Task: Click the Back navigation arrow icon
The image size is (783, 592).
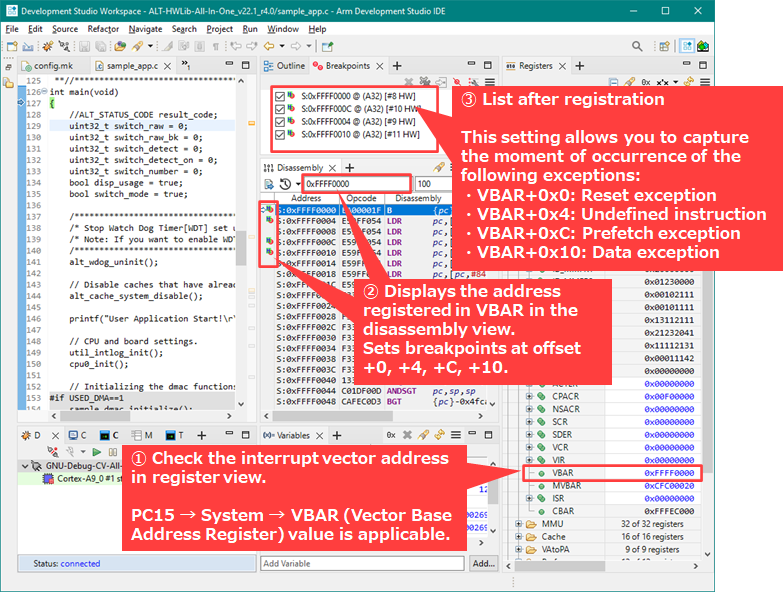Action: coord(269,46)
